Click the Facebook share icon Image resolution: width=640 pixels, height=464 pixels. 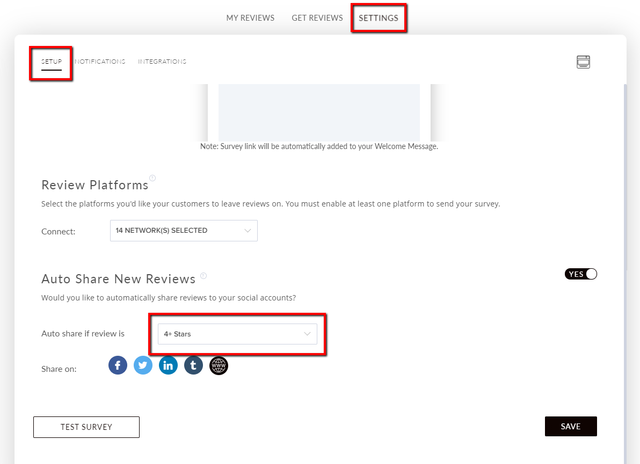pyautogui.click(x=118, y=365)
